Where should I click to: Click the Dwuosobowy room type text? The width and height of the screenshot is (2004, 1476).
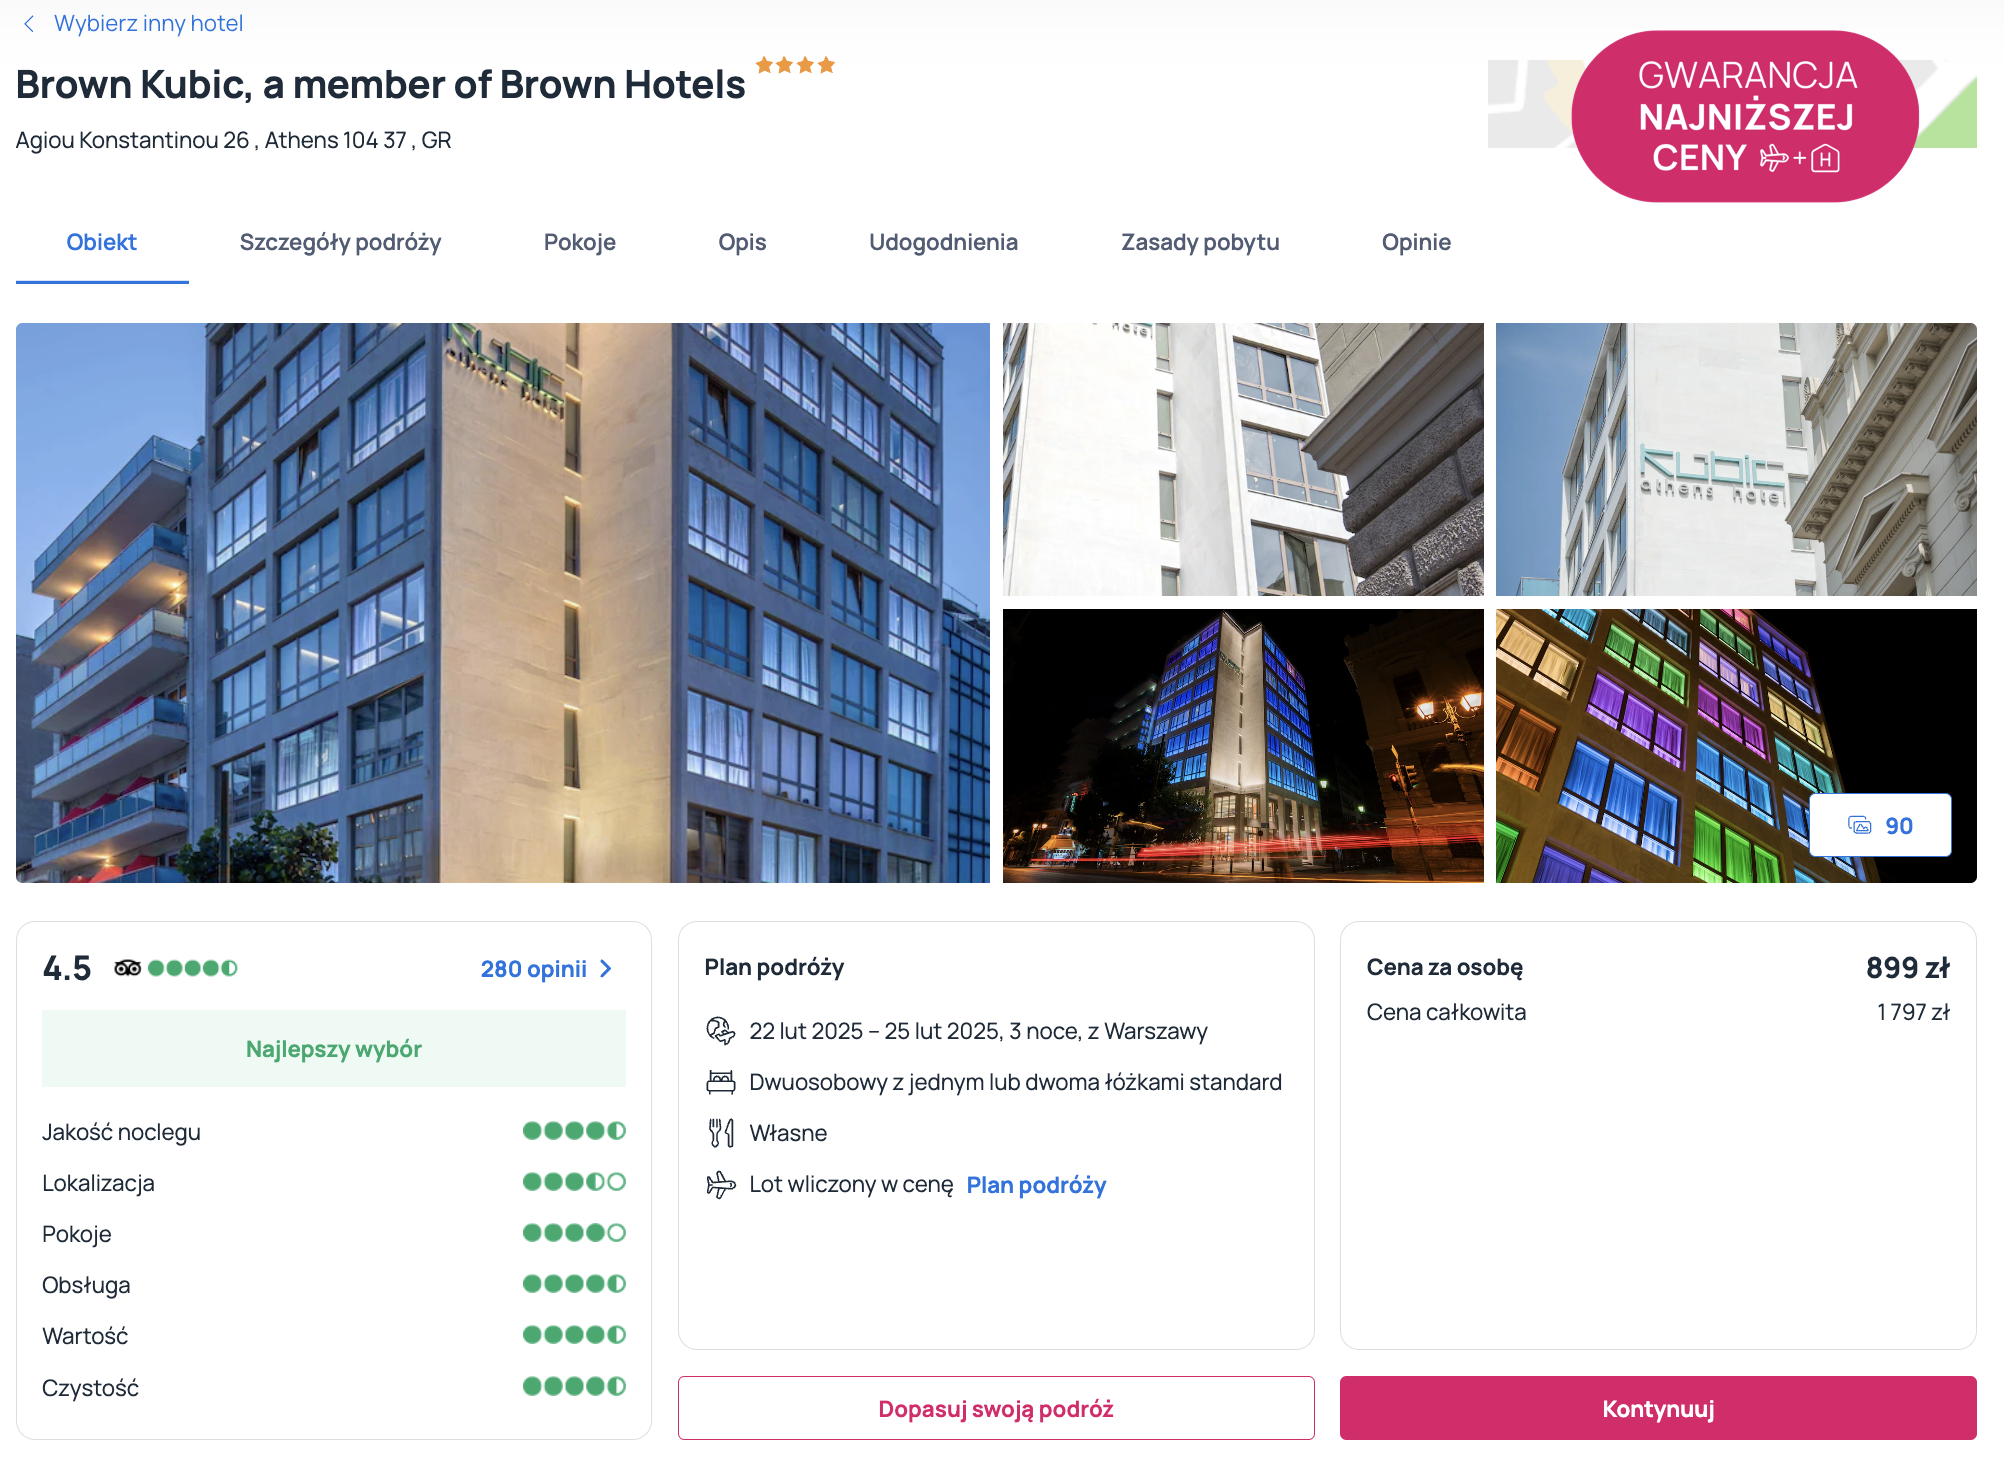(1015, 1082)
